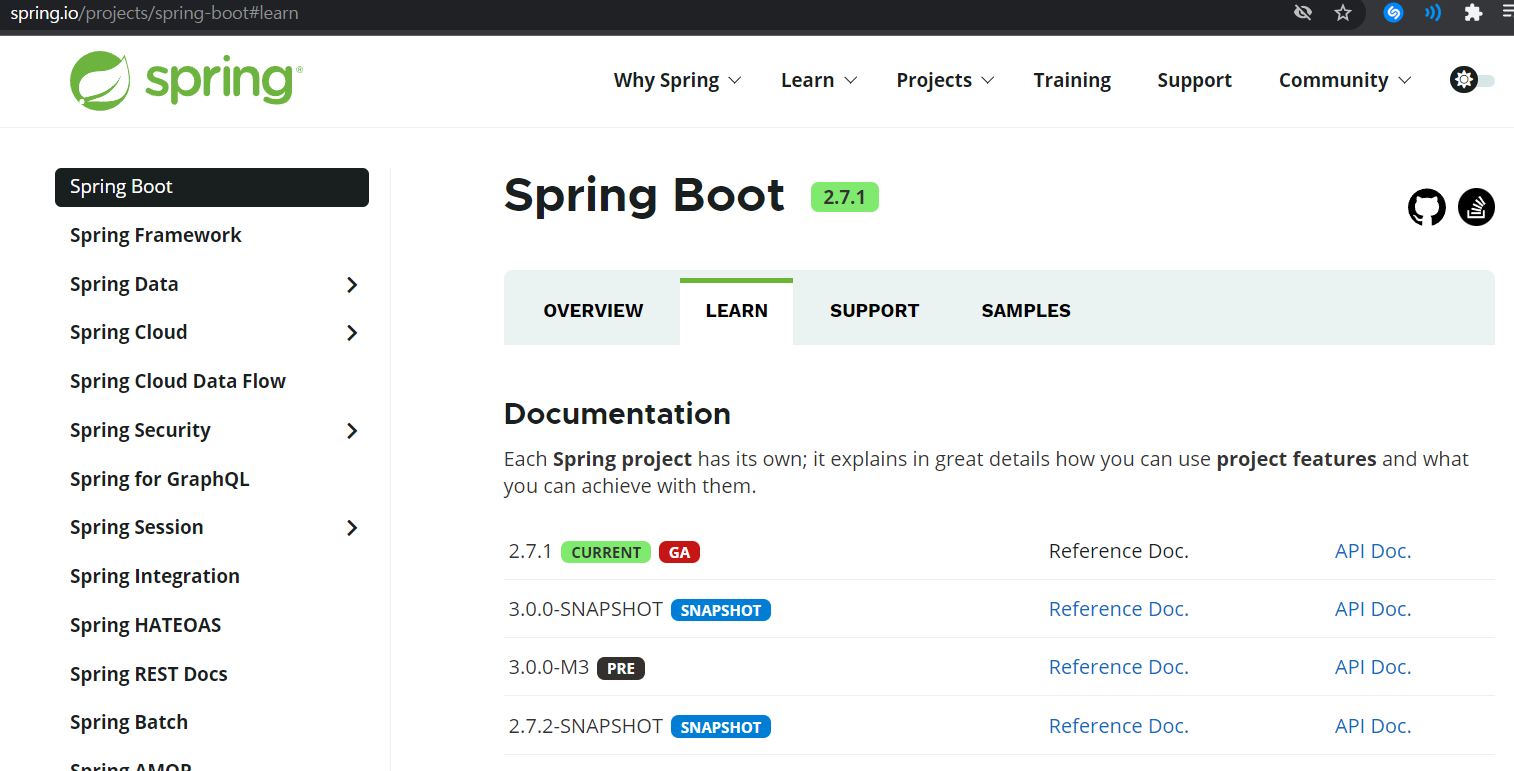The image size is (1514, 771).
Task: Click the crossed-out eye icon in address bar
Action: (1302, 13)
